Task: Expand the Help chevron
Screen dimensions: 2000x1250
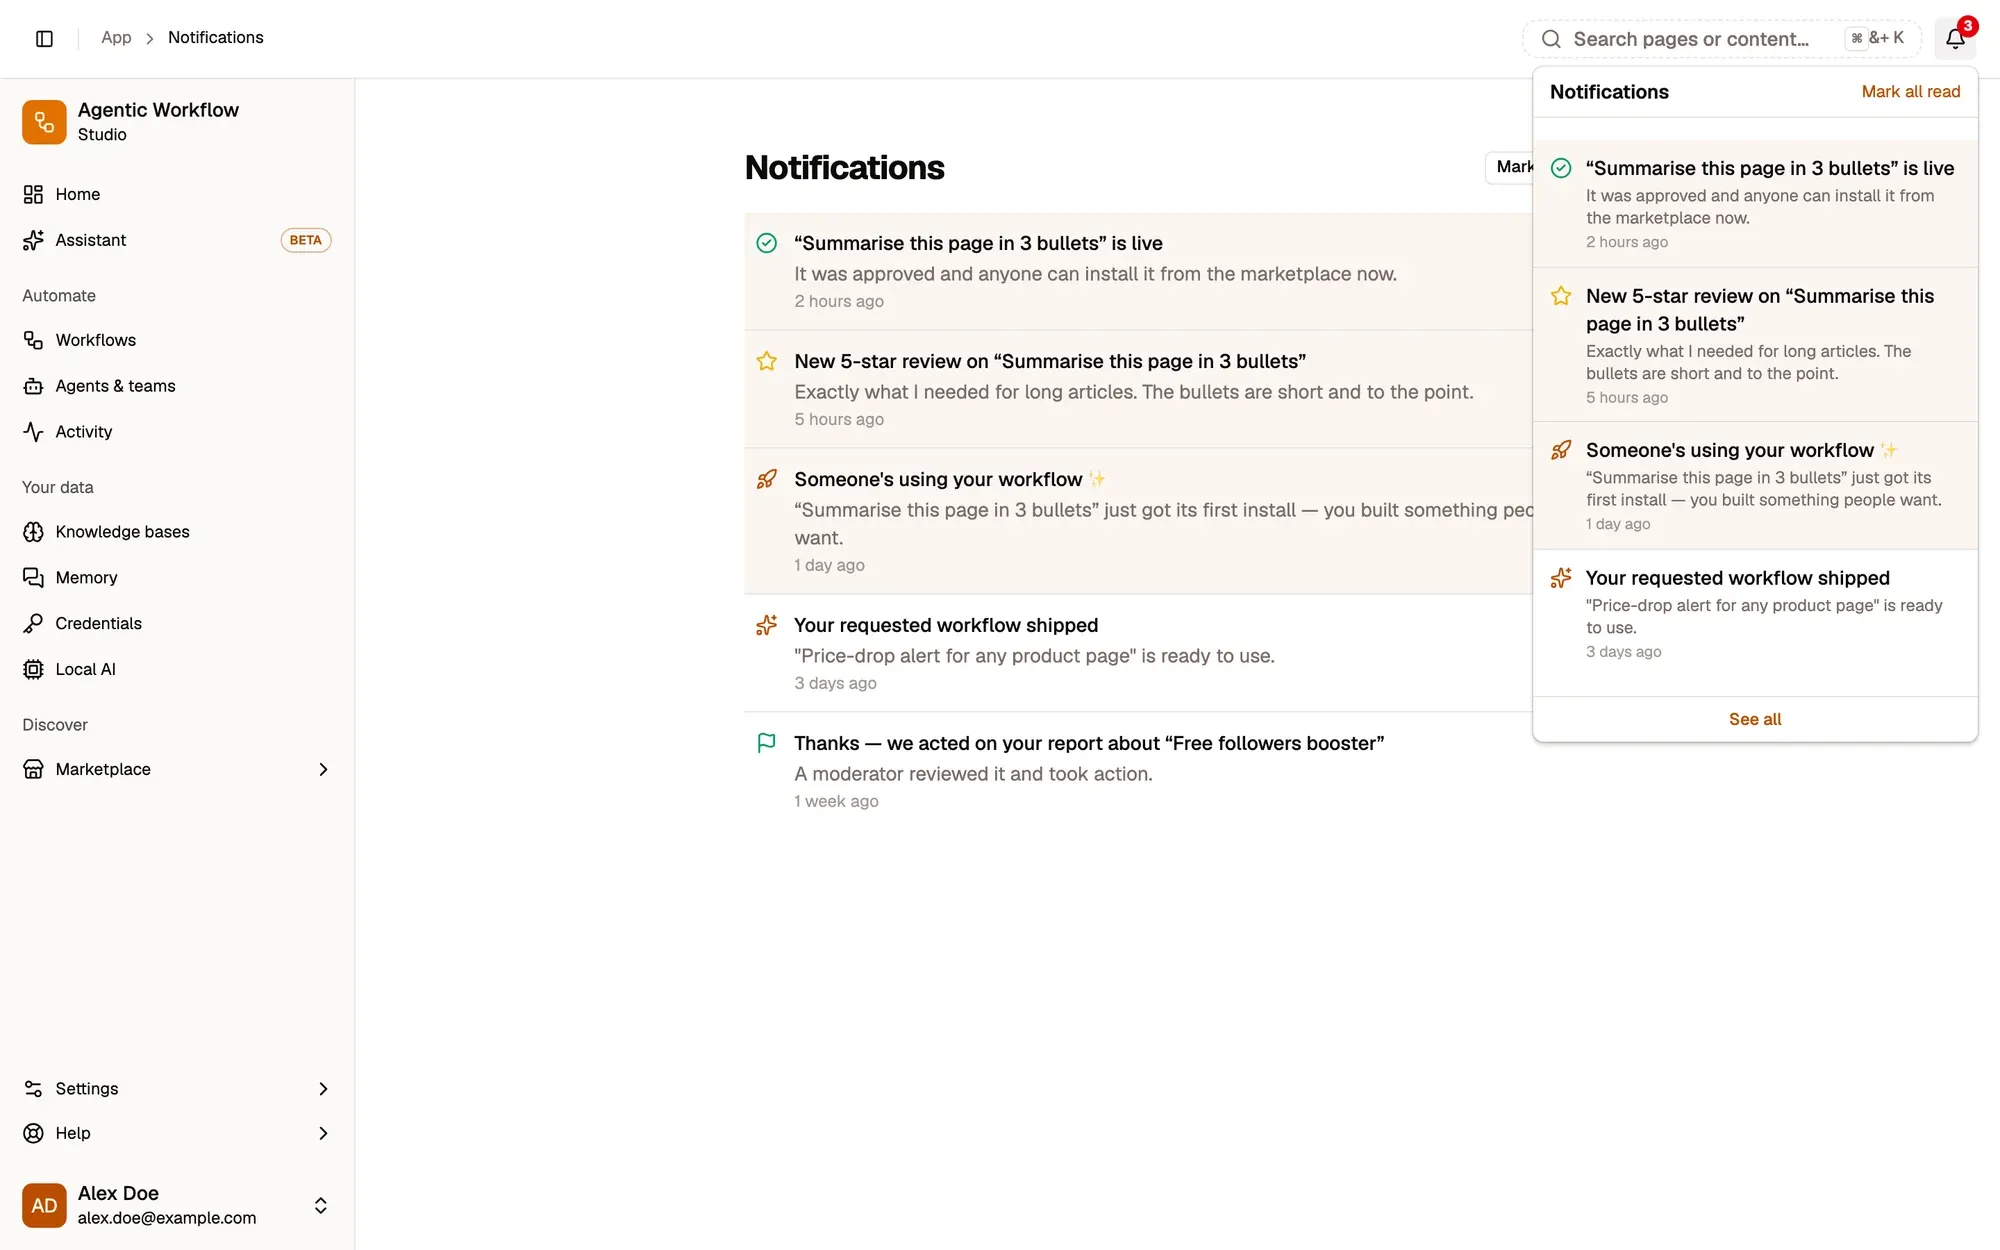Action: click(x=323, y=1133)
